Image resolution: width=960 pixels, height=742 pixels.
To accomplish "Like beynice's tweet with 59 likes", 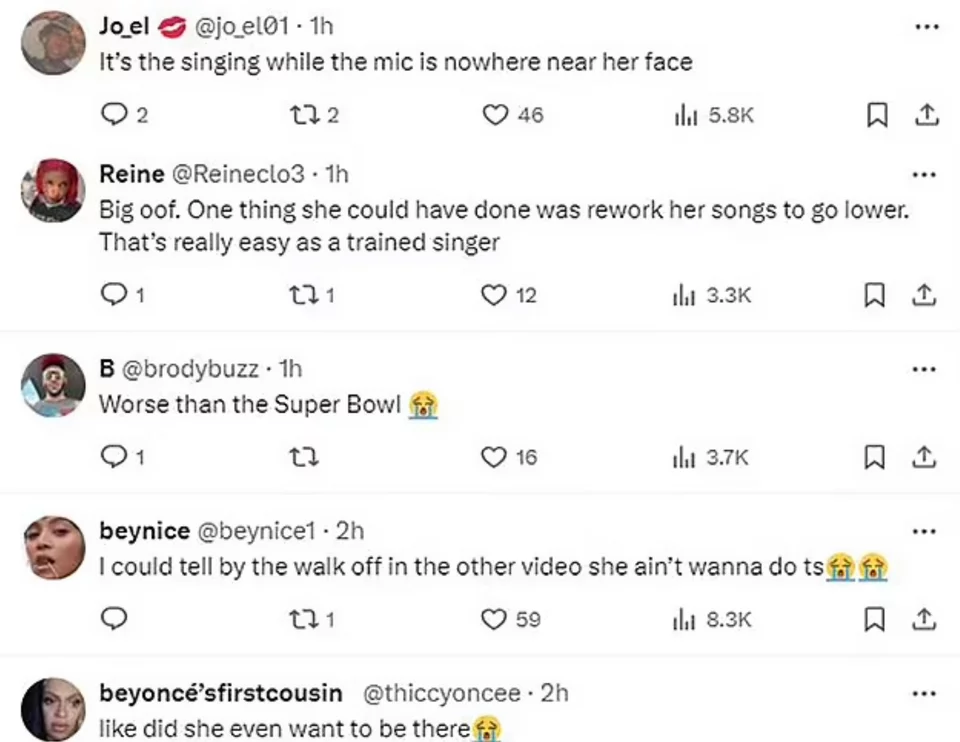I will click(x=495, y=619).
